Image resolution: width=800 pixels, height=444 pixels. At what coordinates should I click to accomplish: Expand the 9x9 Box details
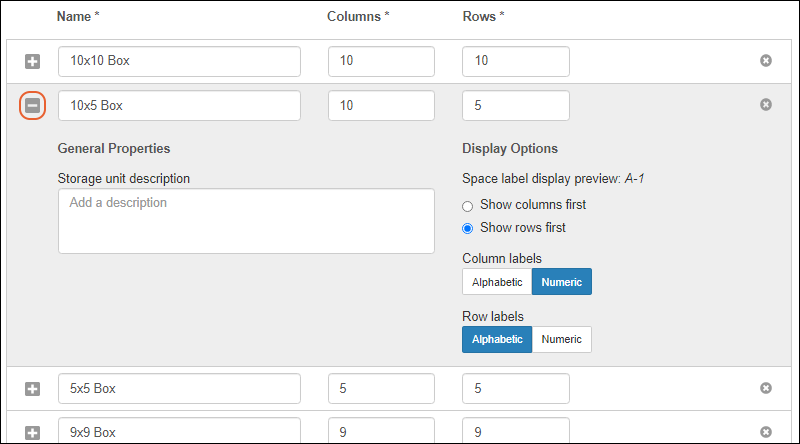(x=32, y=432)
